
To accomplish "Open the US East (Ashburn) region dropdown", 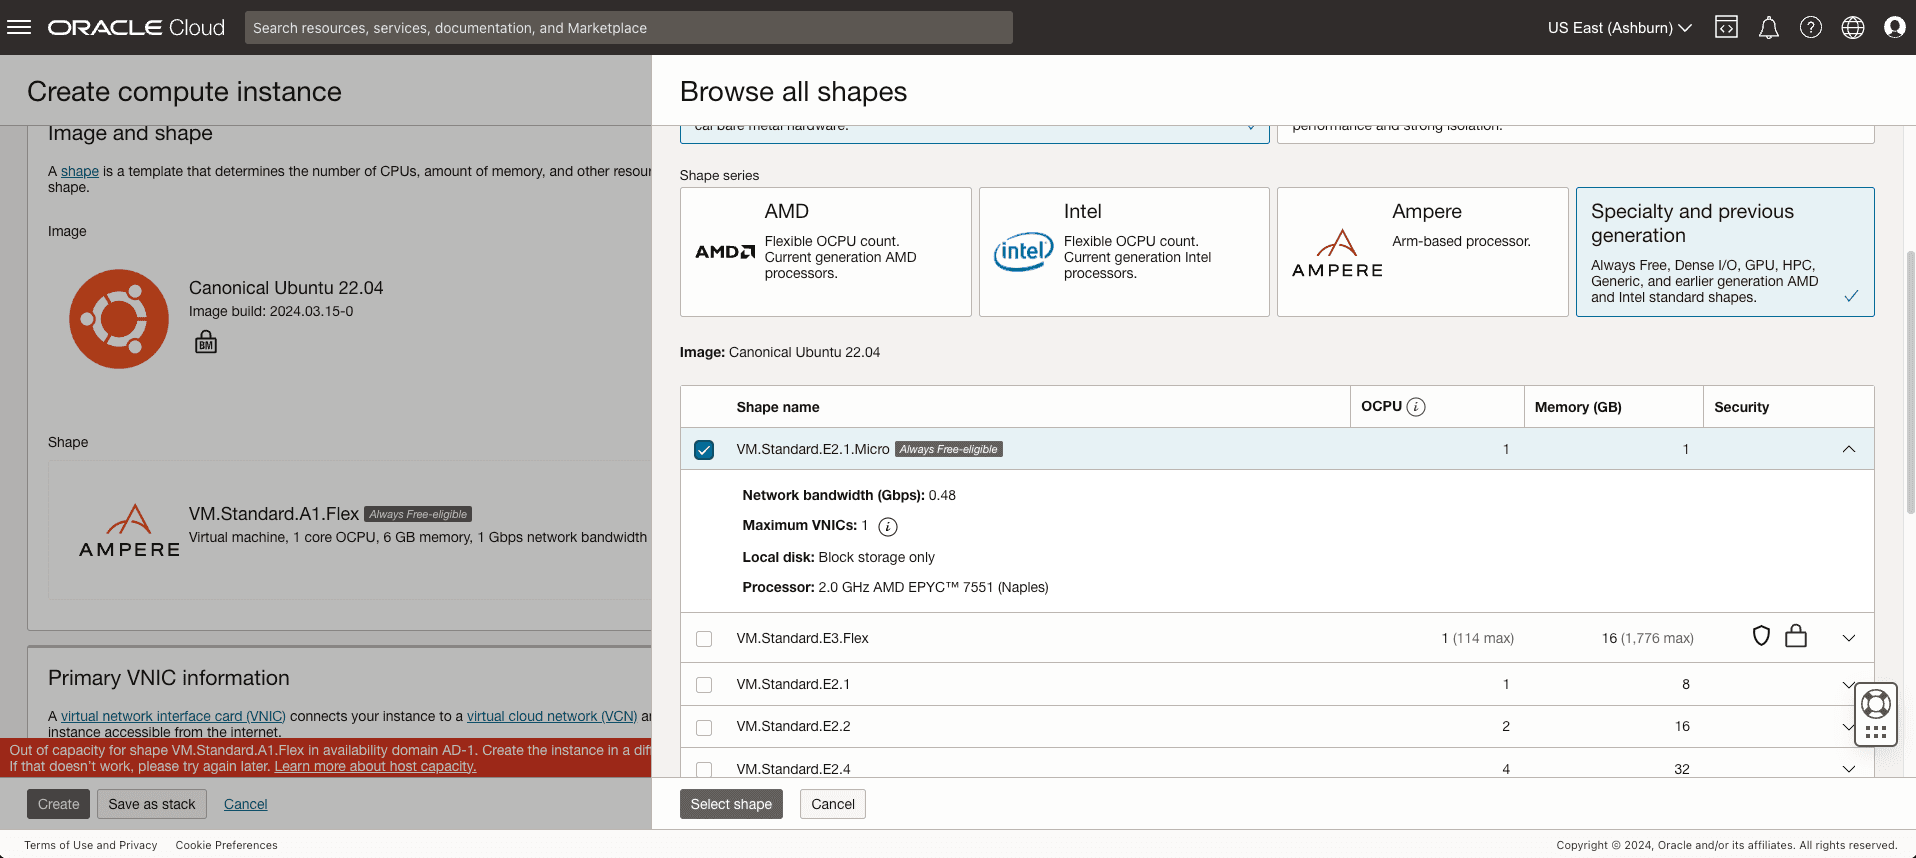I will tap(1618, 28).
